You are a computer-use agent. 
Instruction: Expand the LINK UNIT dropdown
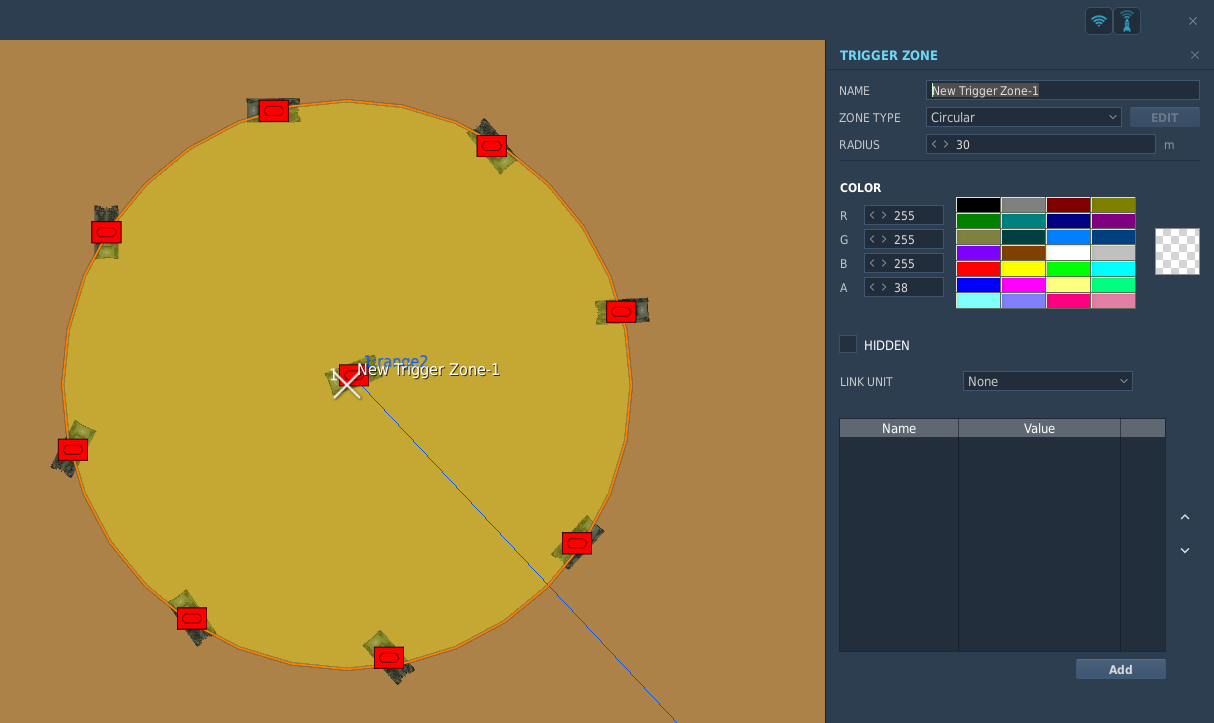pyautogui.click(x=1048, y=381)
